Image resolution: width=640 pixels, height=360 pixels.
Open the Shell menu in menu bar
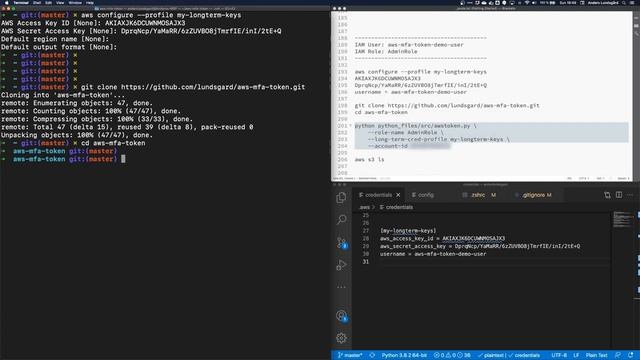[37, 2]
